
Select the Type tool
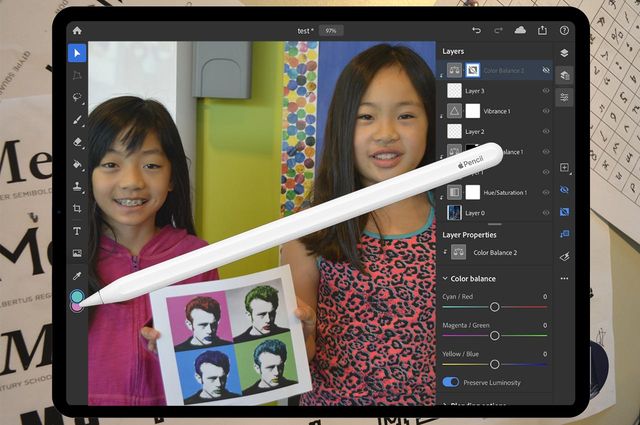pos(77,231)
